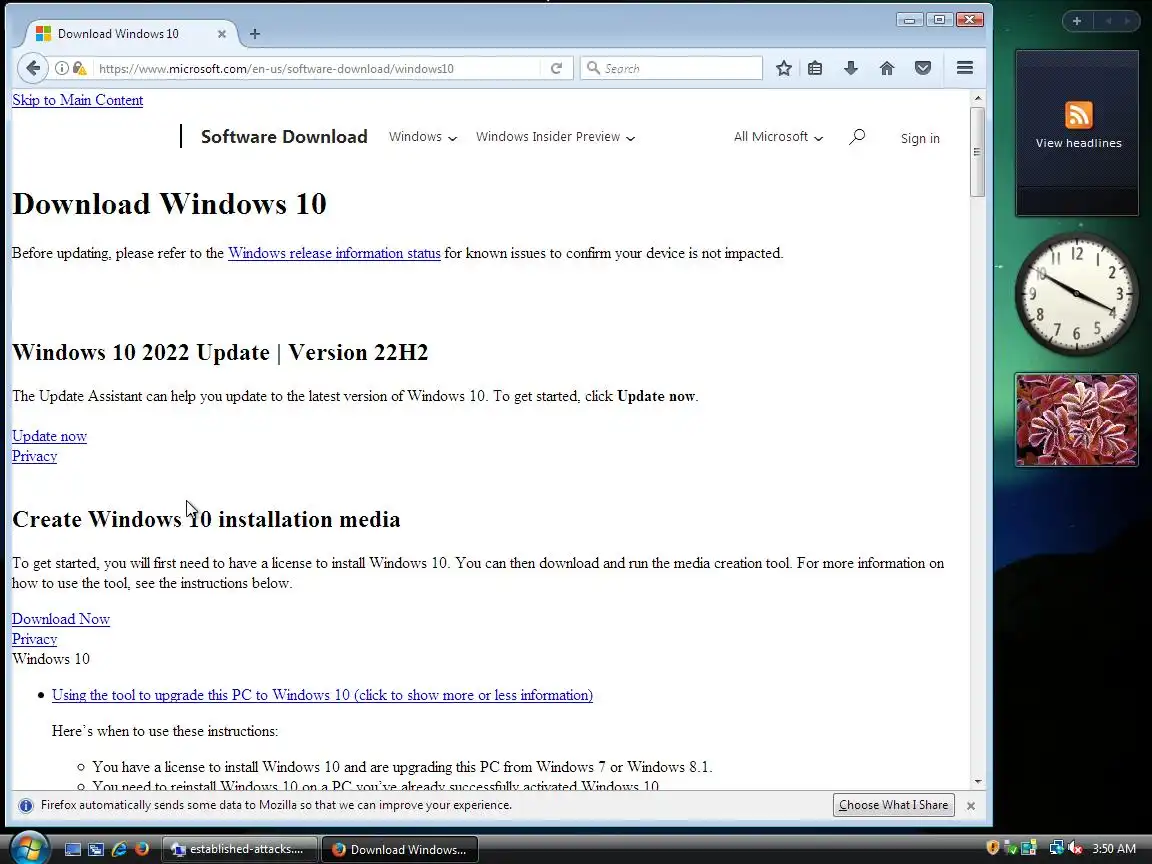Click the Software Download header title
Screen dimensions: 1152x864
point(284,137)
